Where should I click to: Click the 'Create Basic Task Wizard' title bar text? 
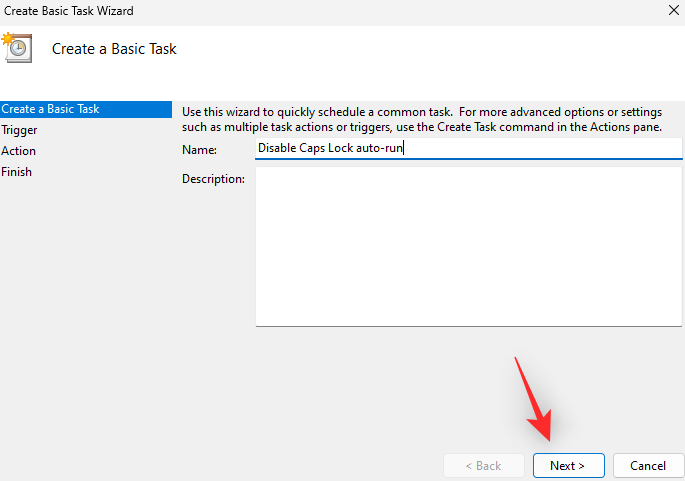pos(69,10)
